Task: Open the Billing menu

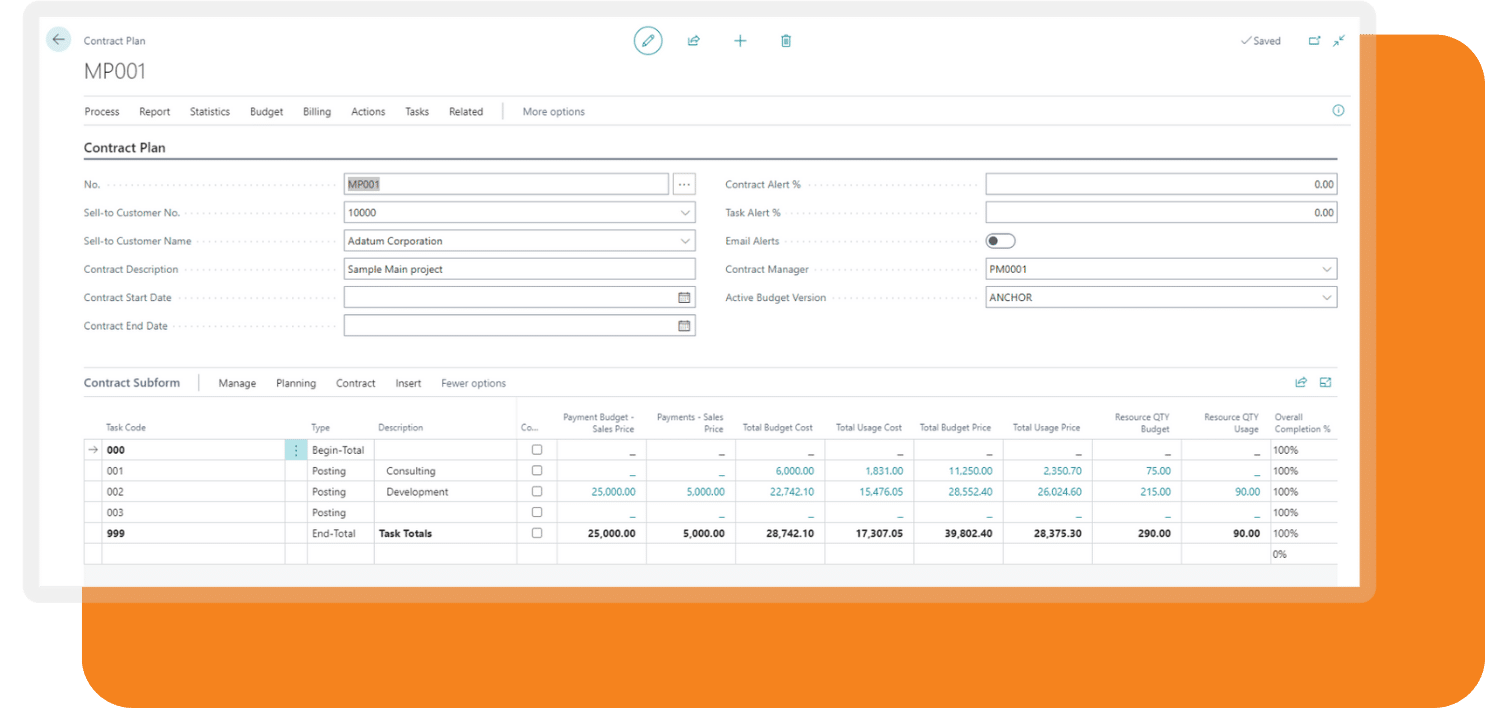Action: coord(317,112)
